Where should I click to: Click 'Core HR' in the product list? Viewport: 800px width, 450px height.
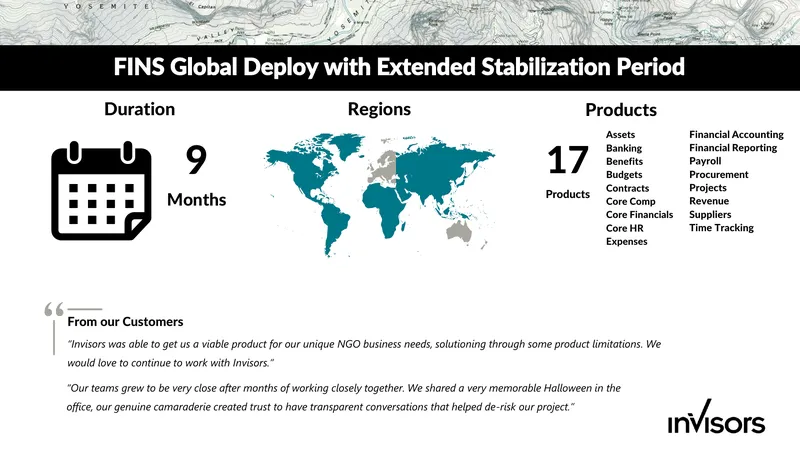coord(624,228)
